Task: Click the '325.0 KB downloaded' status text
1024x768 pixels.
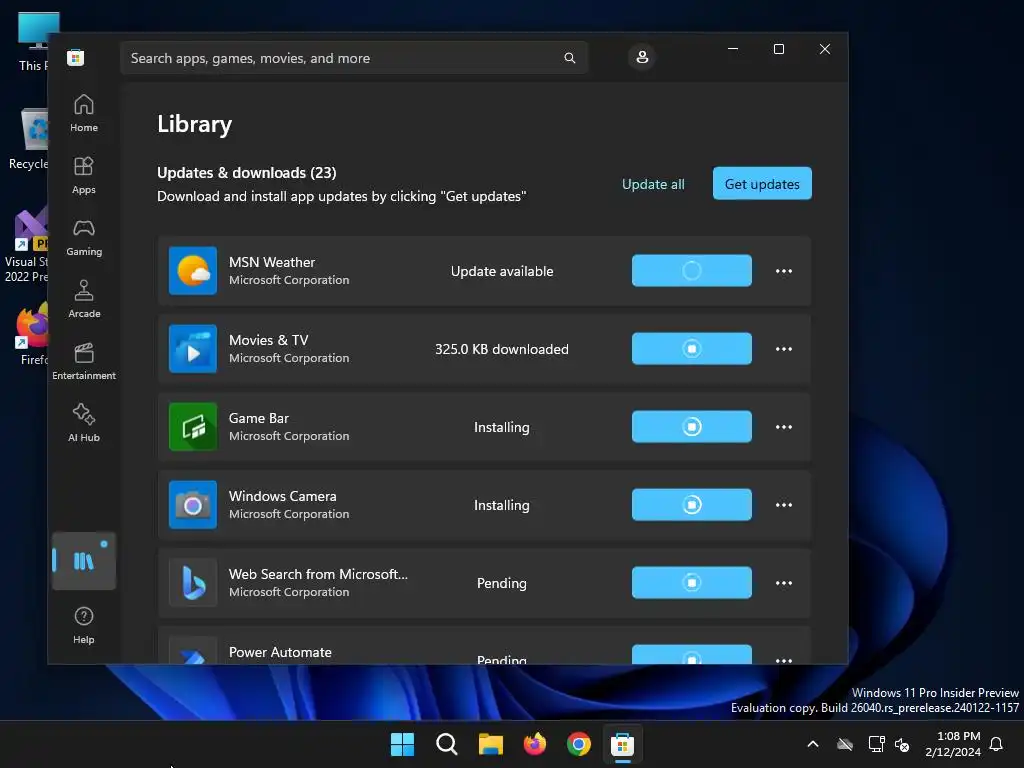Action: (502, 349)
